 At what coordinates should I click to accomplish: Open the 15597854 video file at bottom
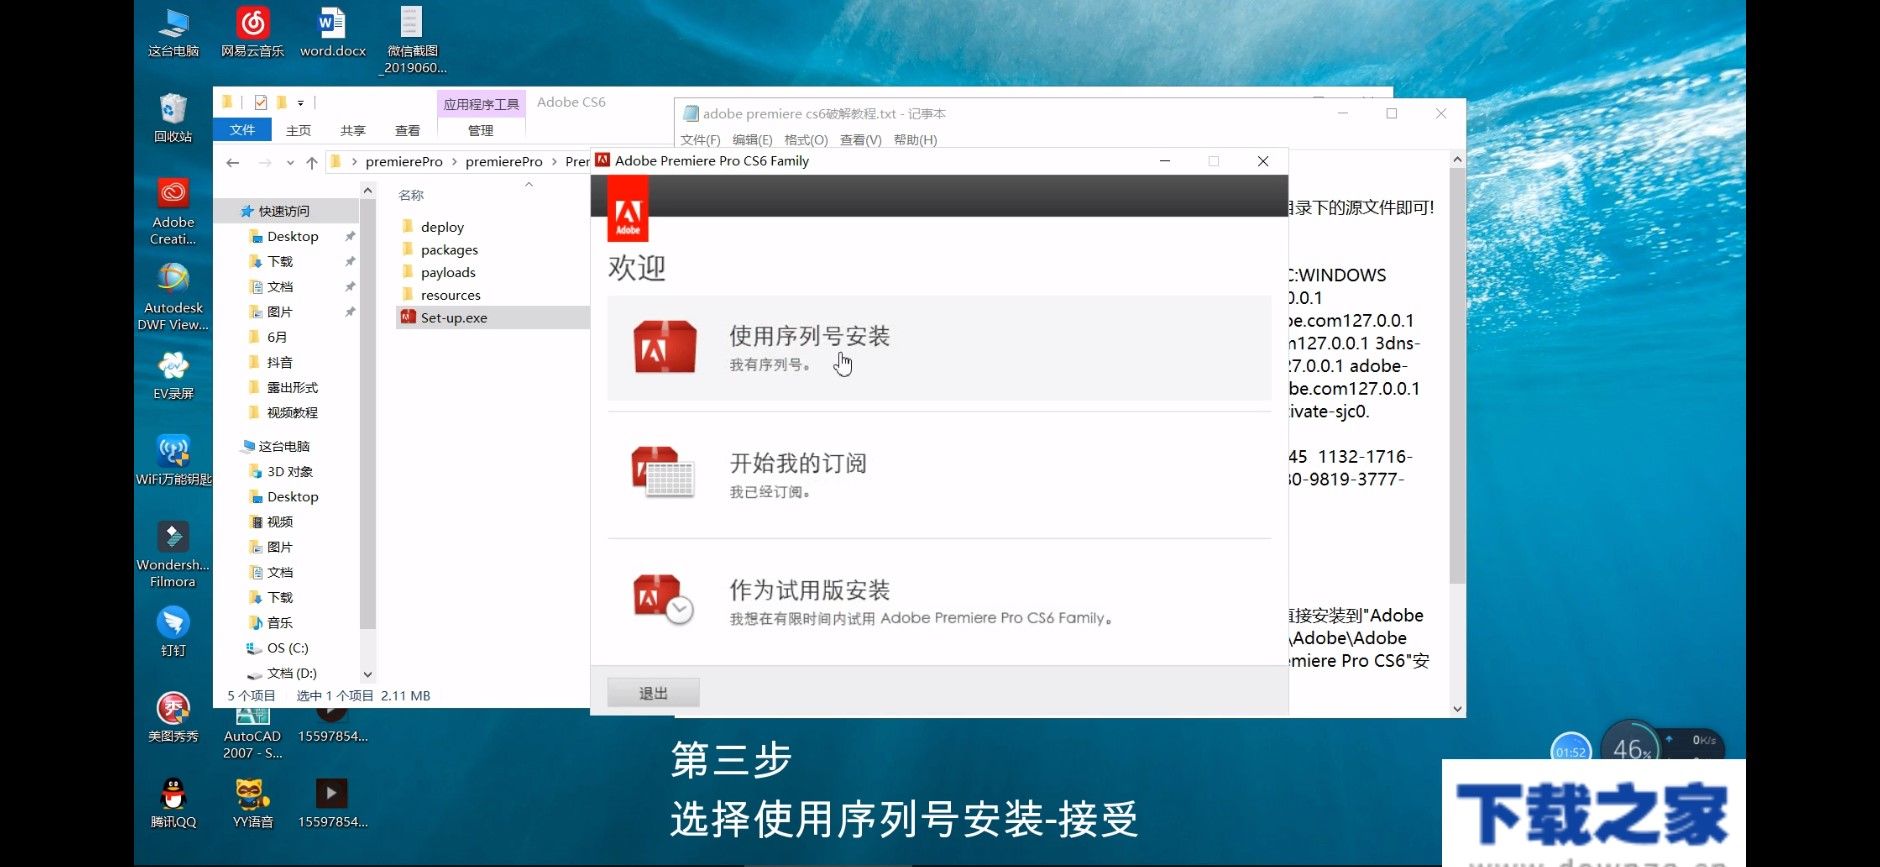[x=332, y=804]
